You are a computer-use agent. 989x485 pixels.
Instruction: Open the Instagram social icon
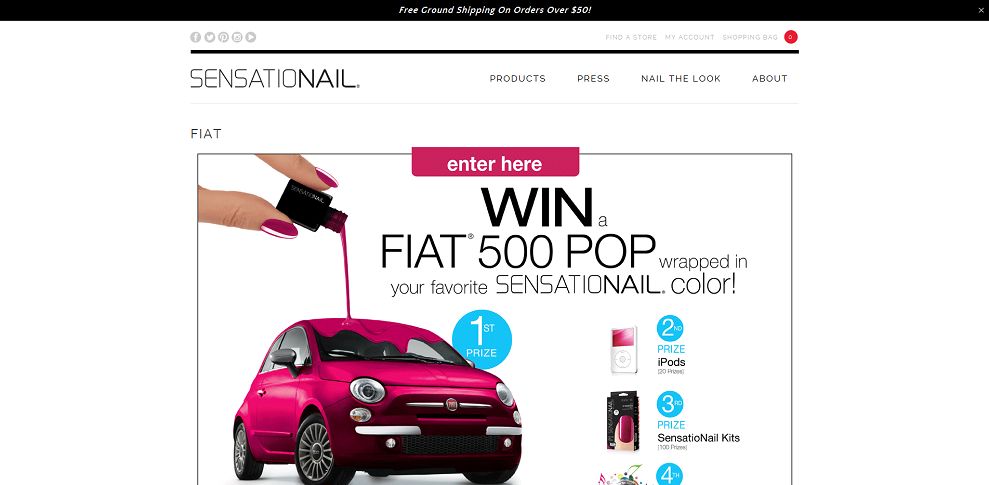click(237, 37)
